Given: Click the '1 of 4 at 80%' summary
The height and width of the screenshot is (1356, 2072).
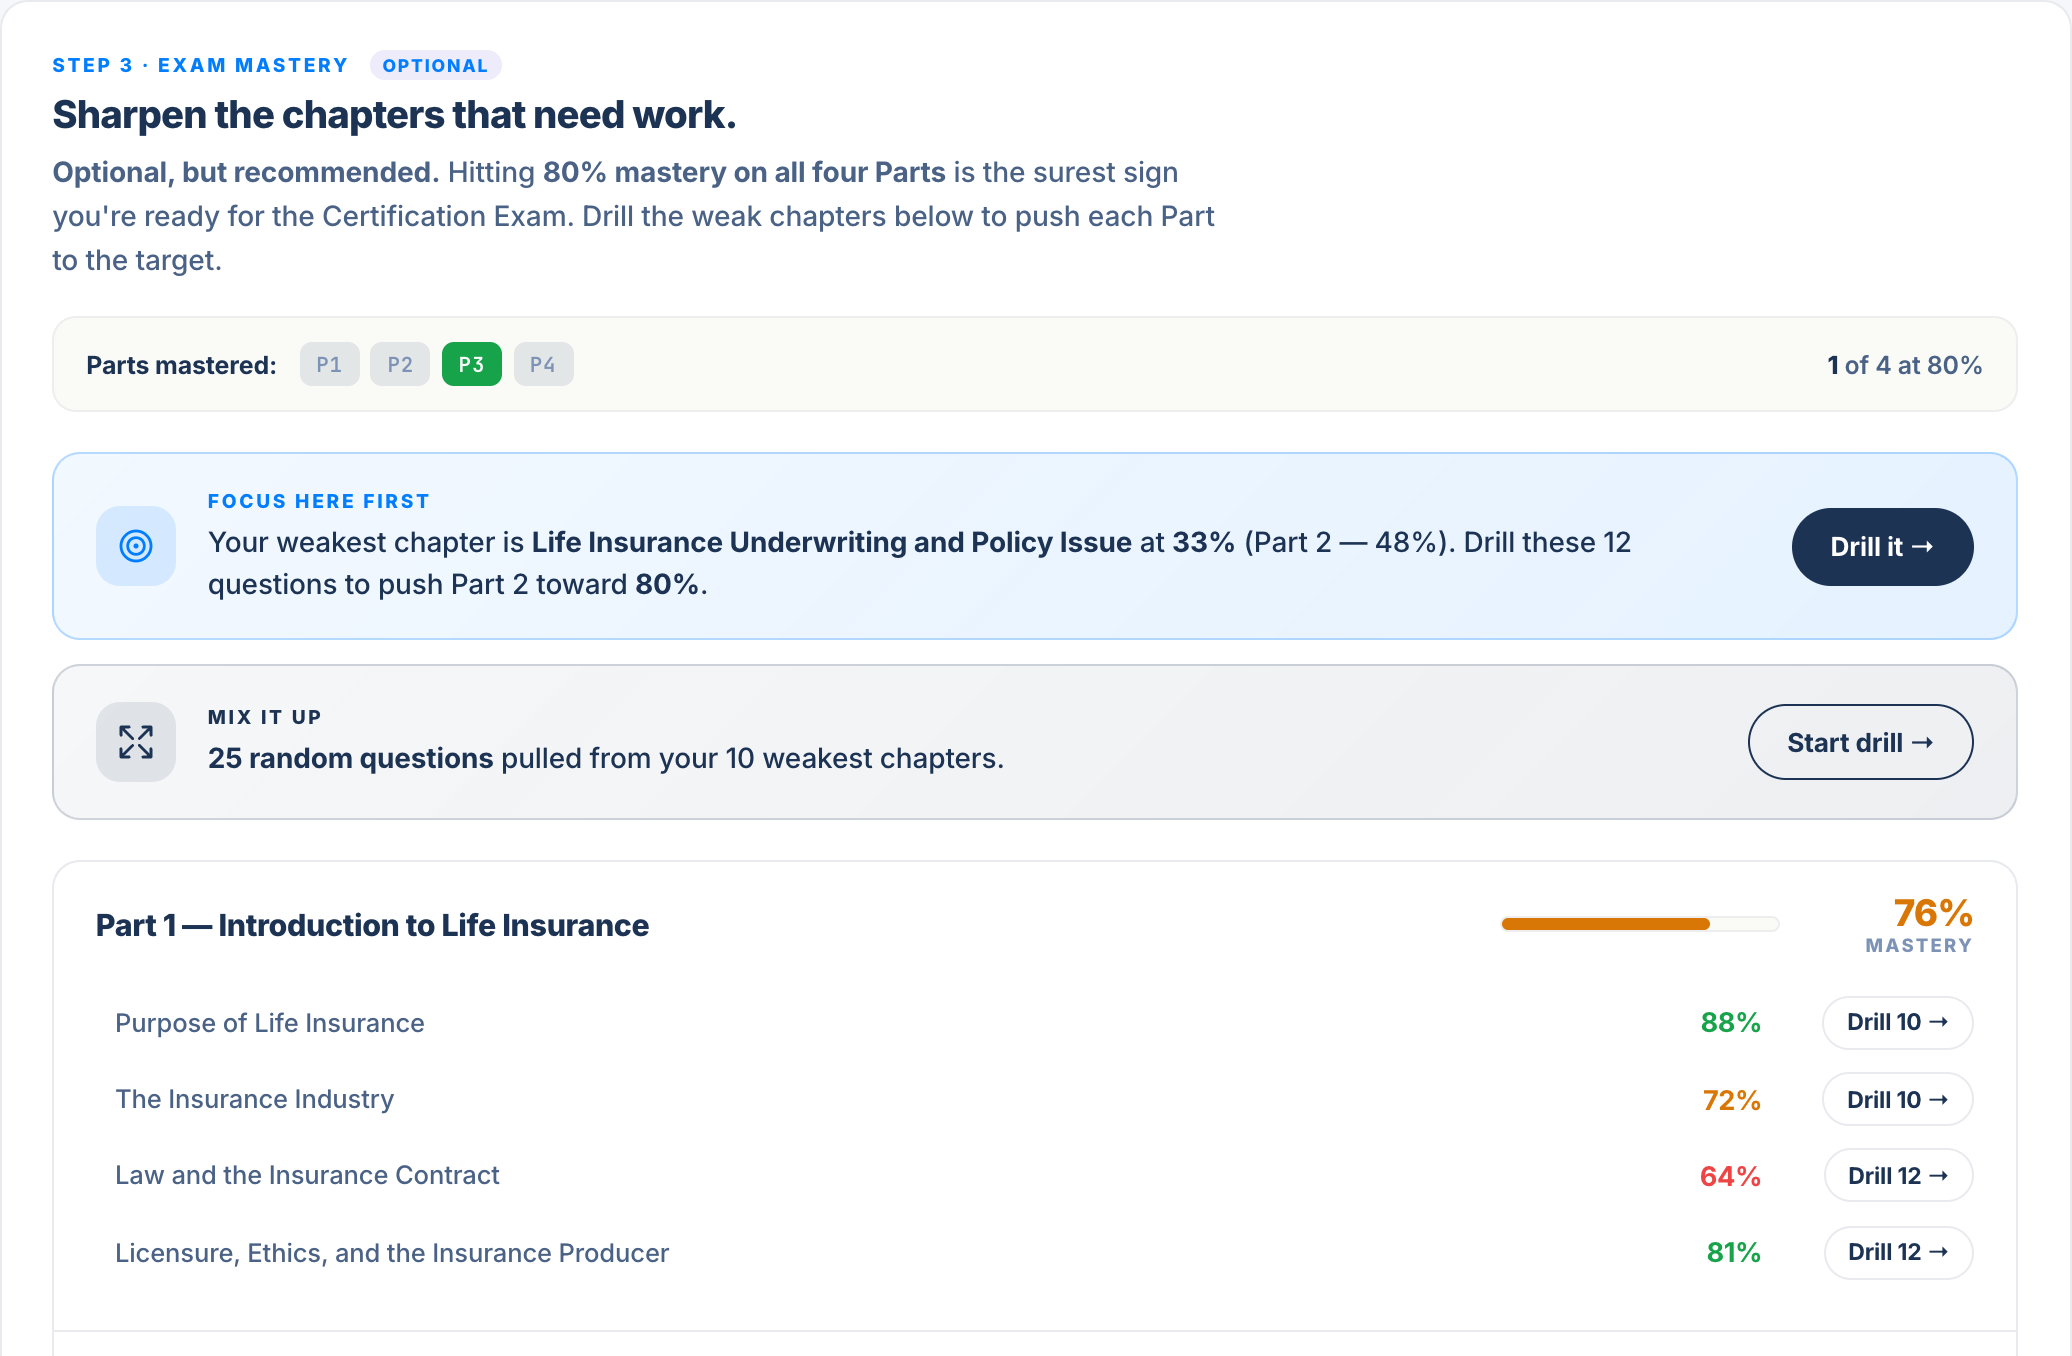Looking at the screenshot, I should pyautogui.click(x=1904, y=365).
